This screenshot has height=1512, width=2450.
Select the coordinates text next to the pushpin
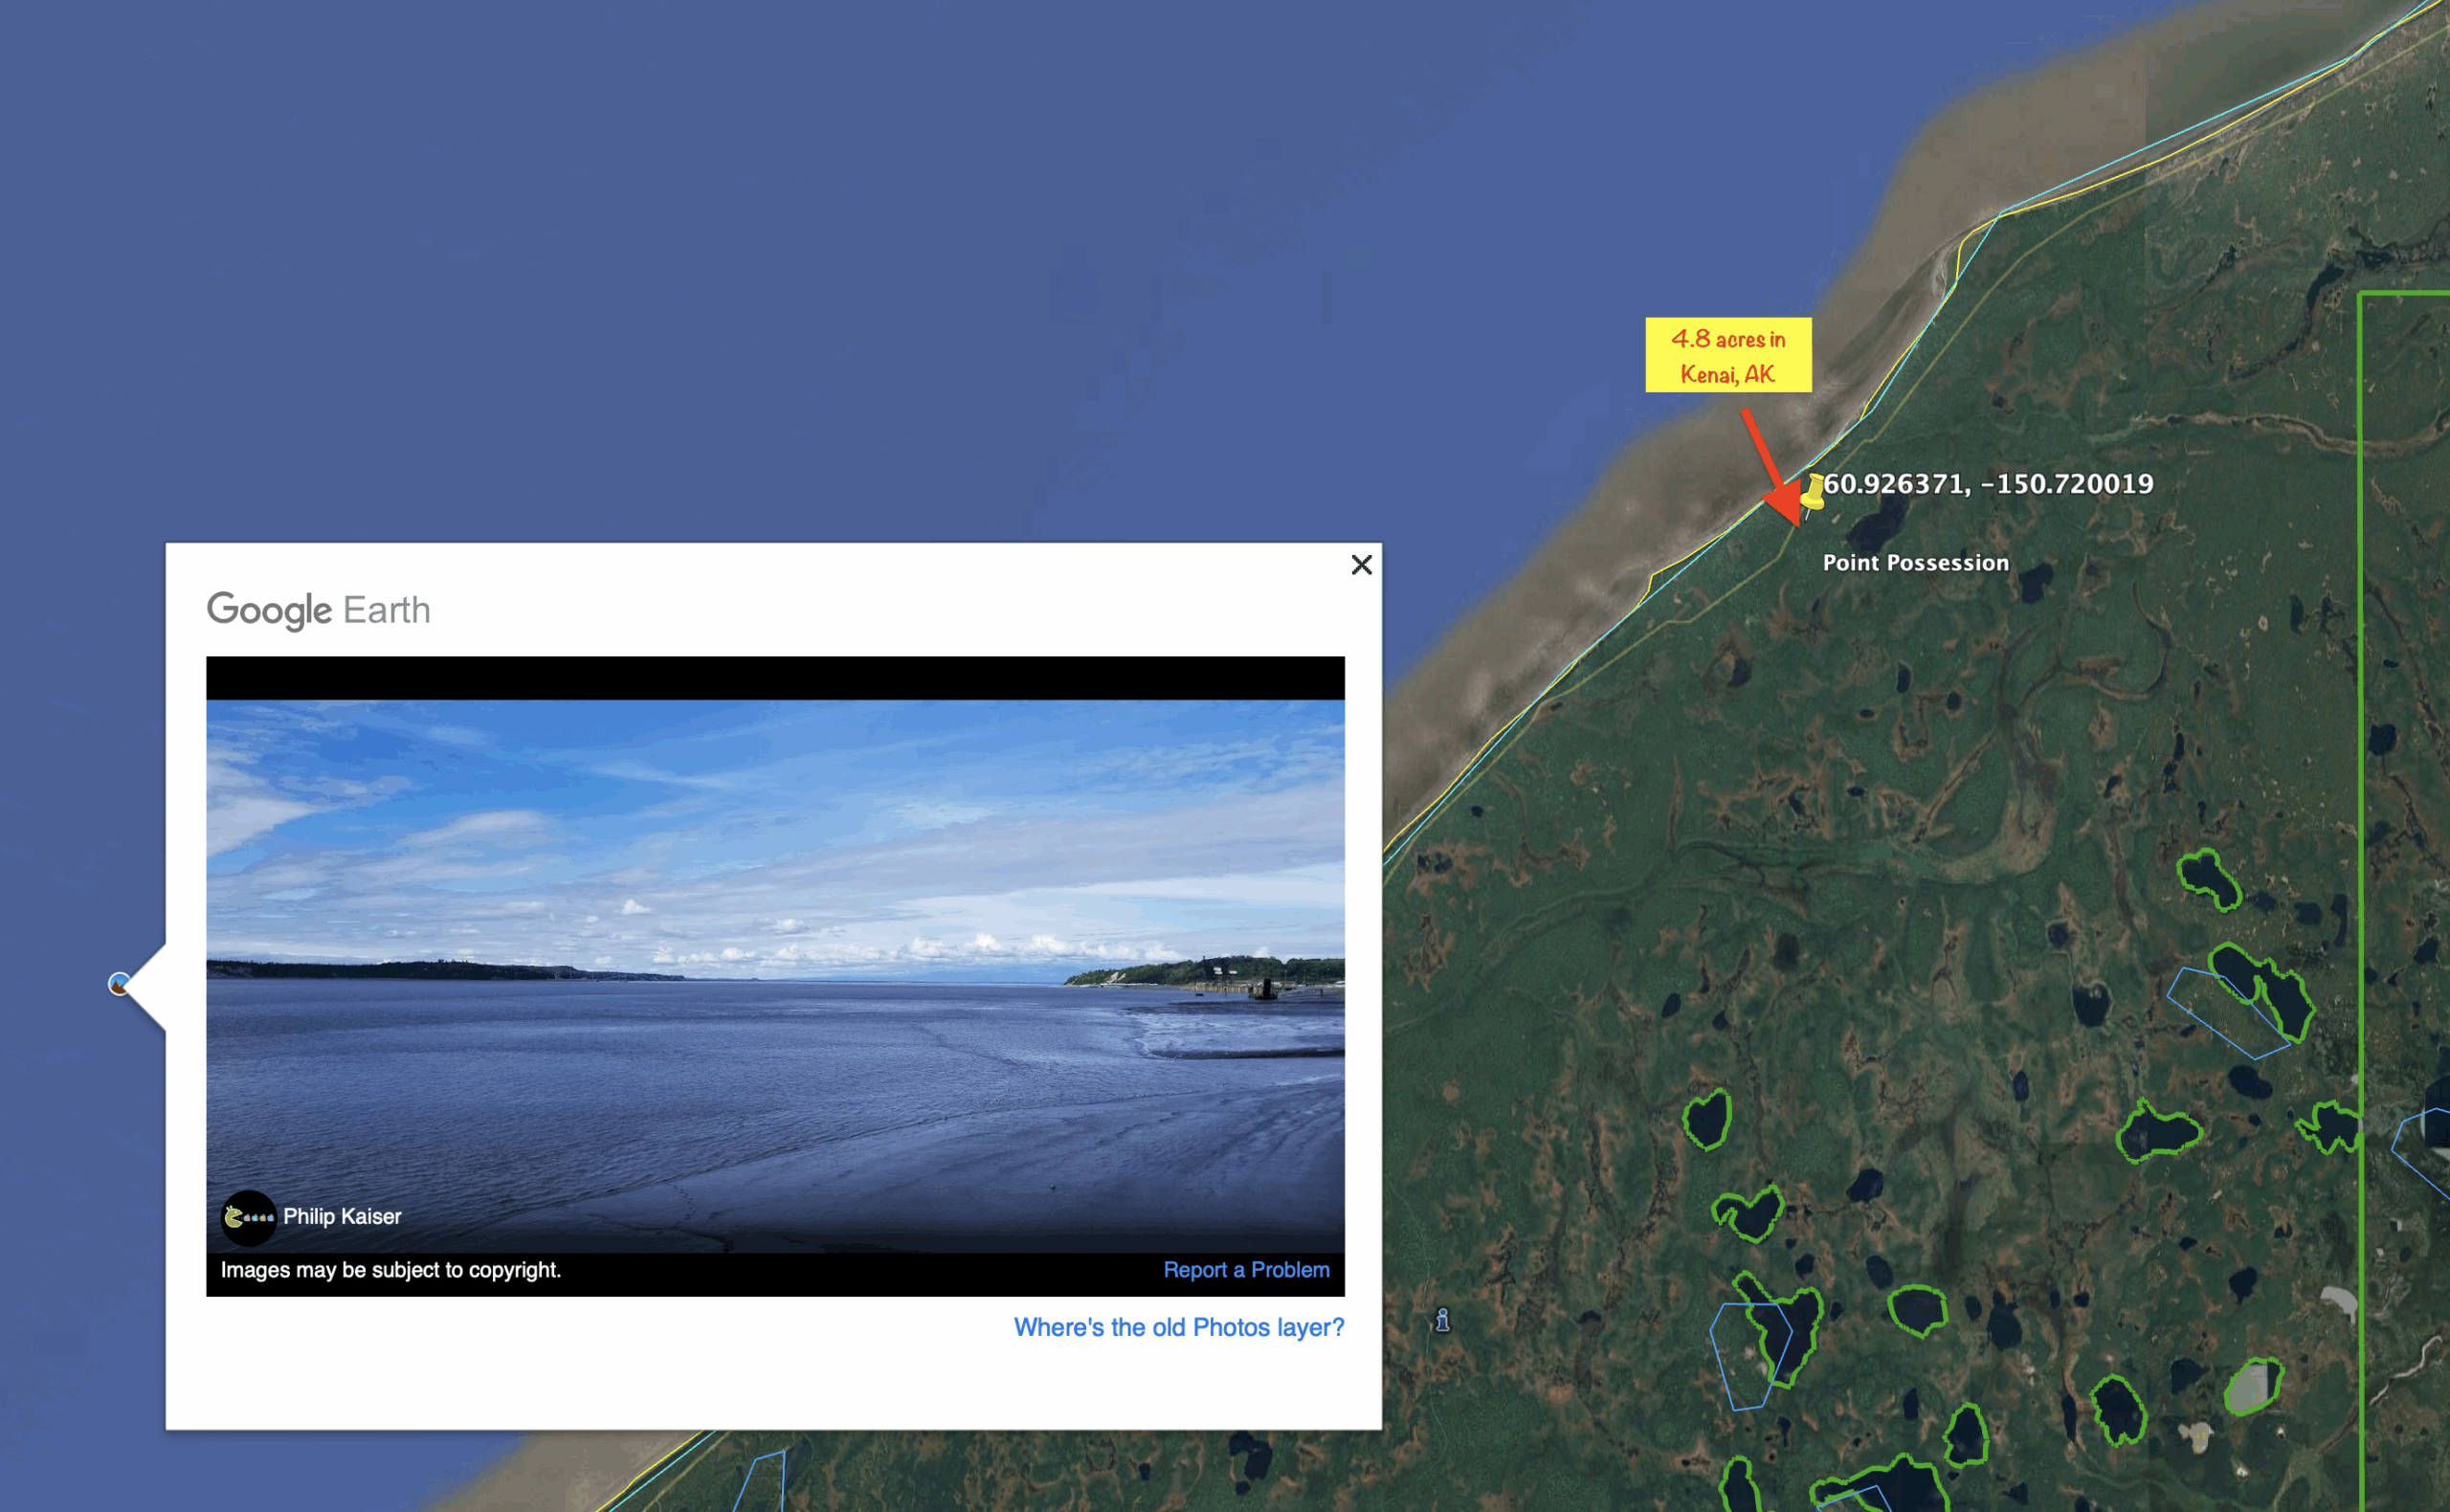(x=1987, y=483)
